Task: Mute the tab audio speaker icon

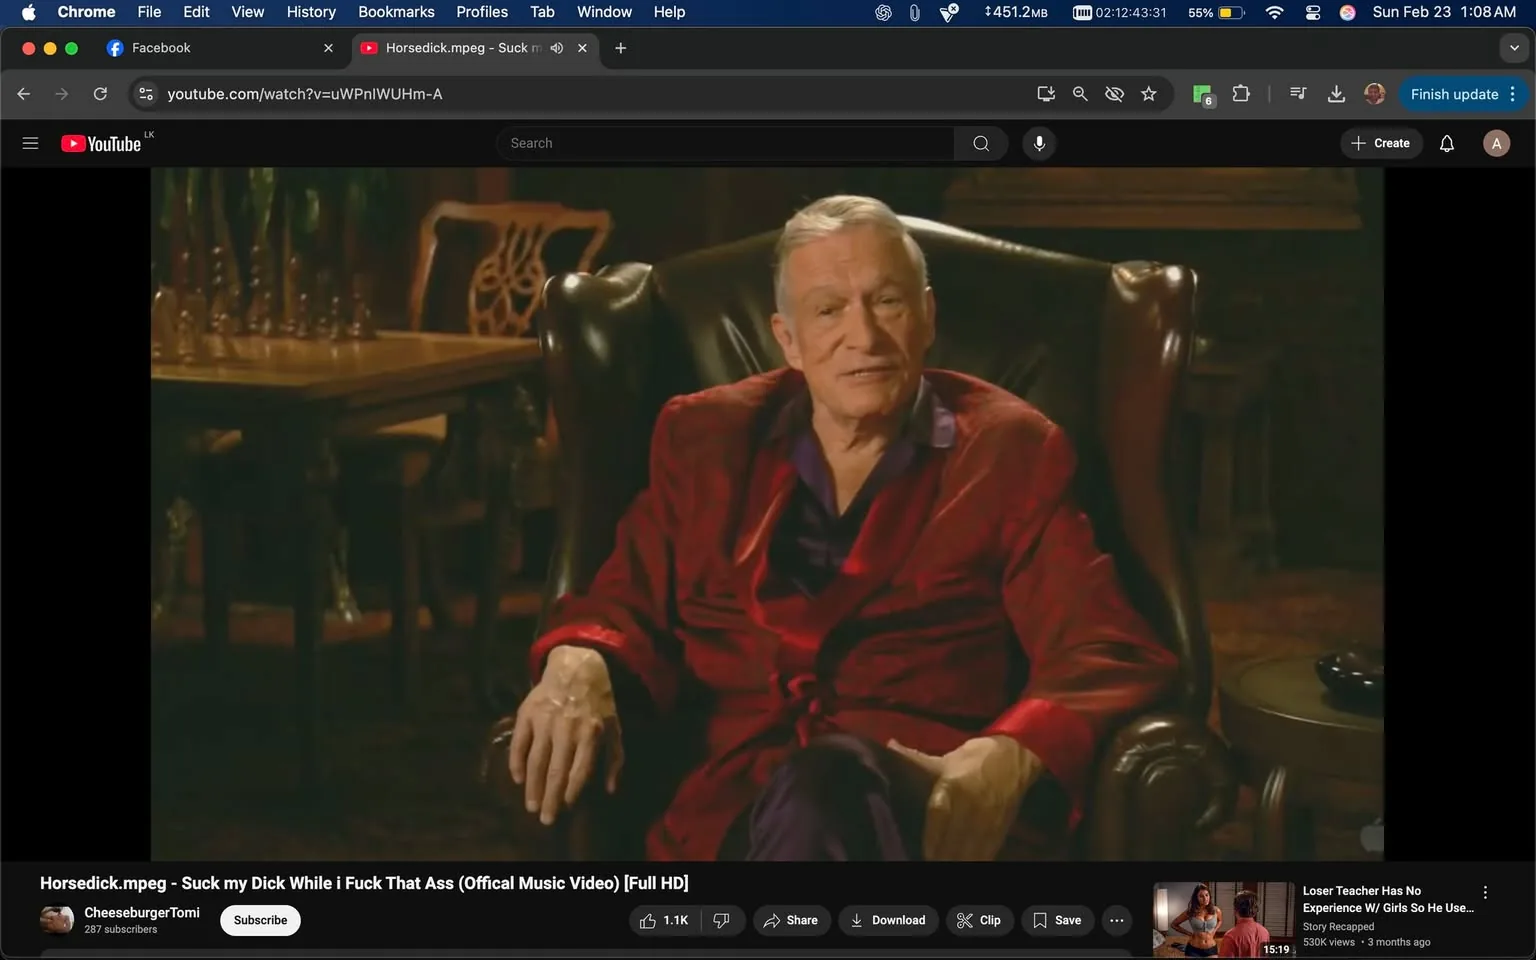Action: [x=557, y=47]
